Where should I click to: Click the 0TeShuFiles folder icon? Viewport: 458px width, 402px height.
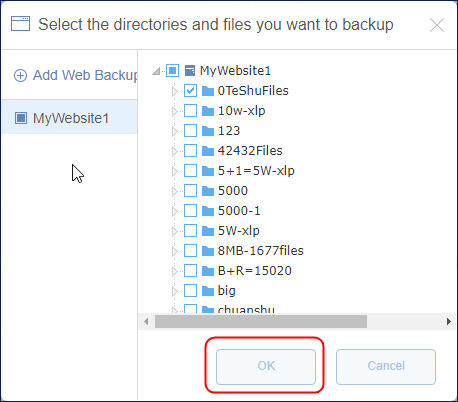pyautogui.click(x=208, y=91)
